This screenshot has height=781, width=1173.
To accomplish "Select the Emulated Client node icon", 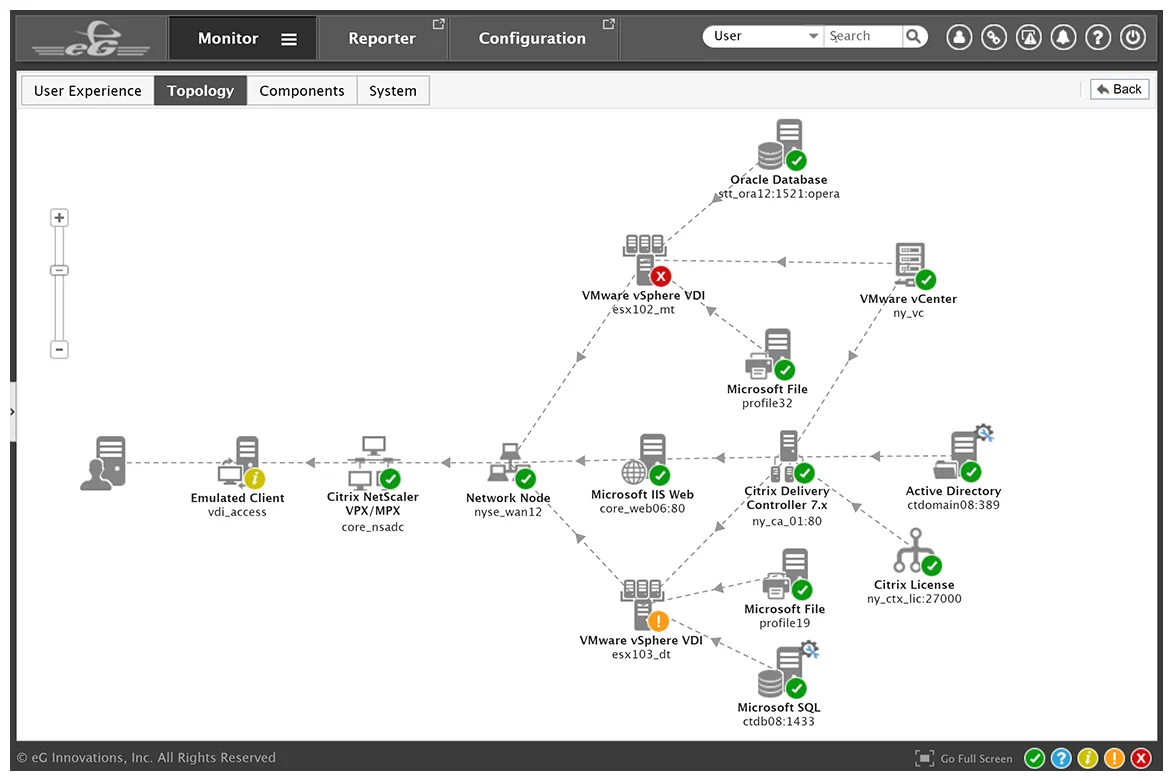I will tap(241, 462).
